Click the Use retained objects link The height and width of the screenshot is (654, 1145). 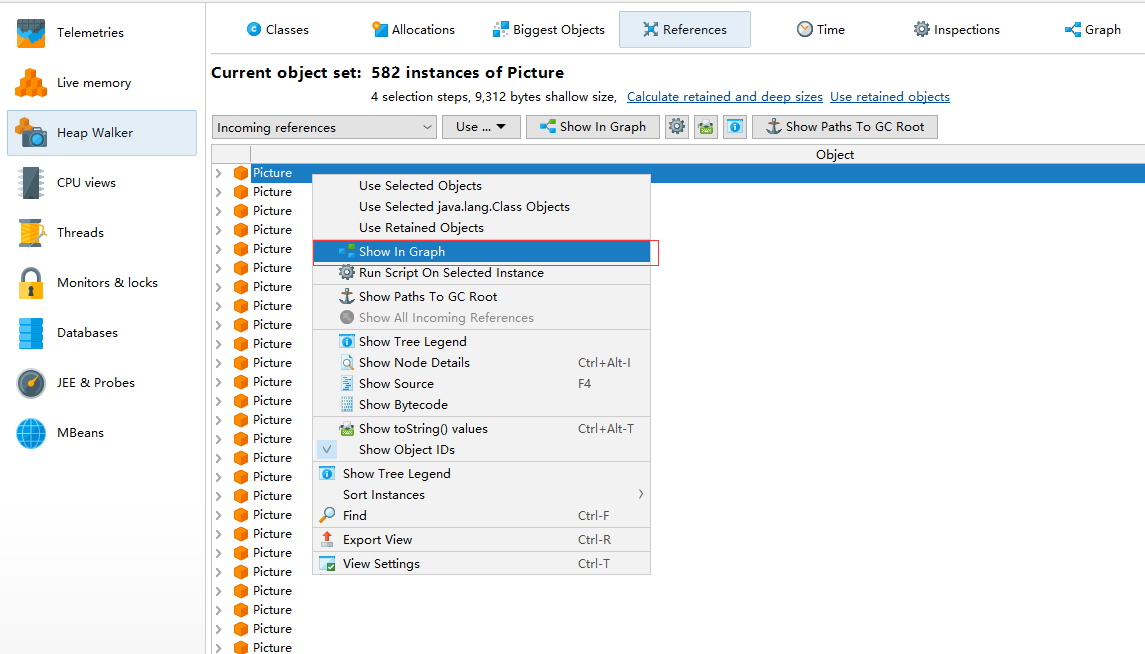click(889, 97)
